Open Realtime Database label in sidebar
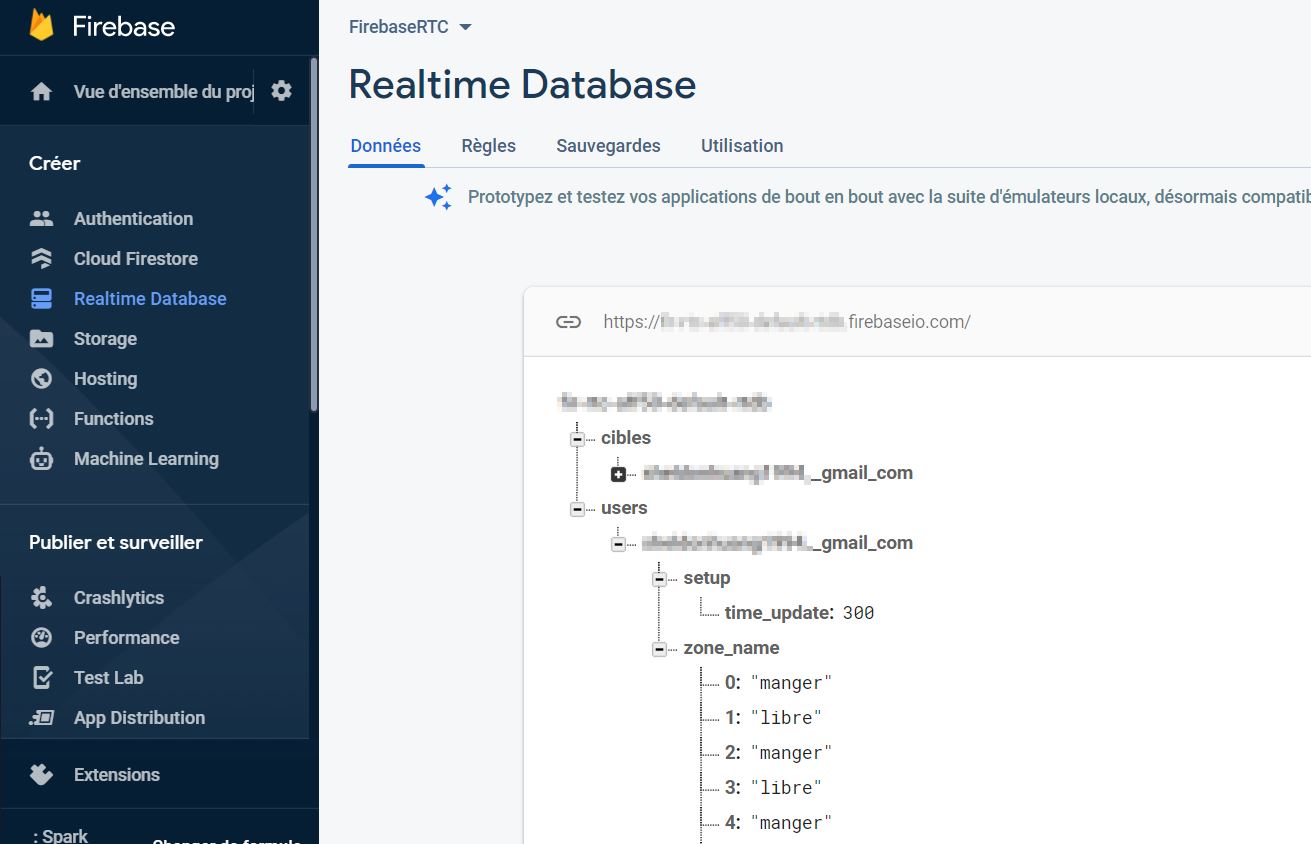1311x844 pixels. coord(150,298)
